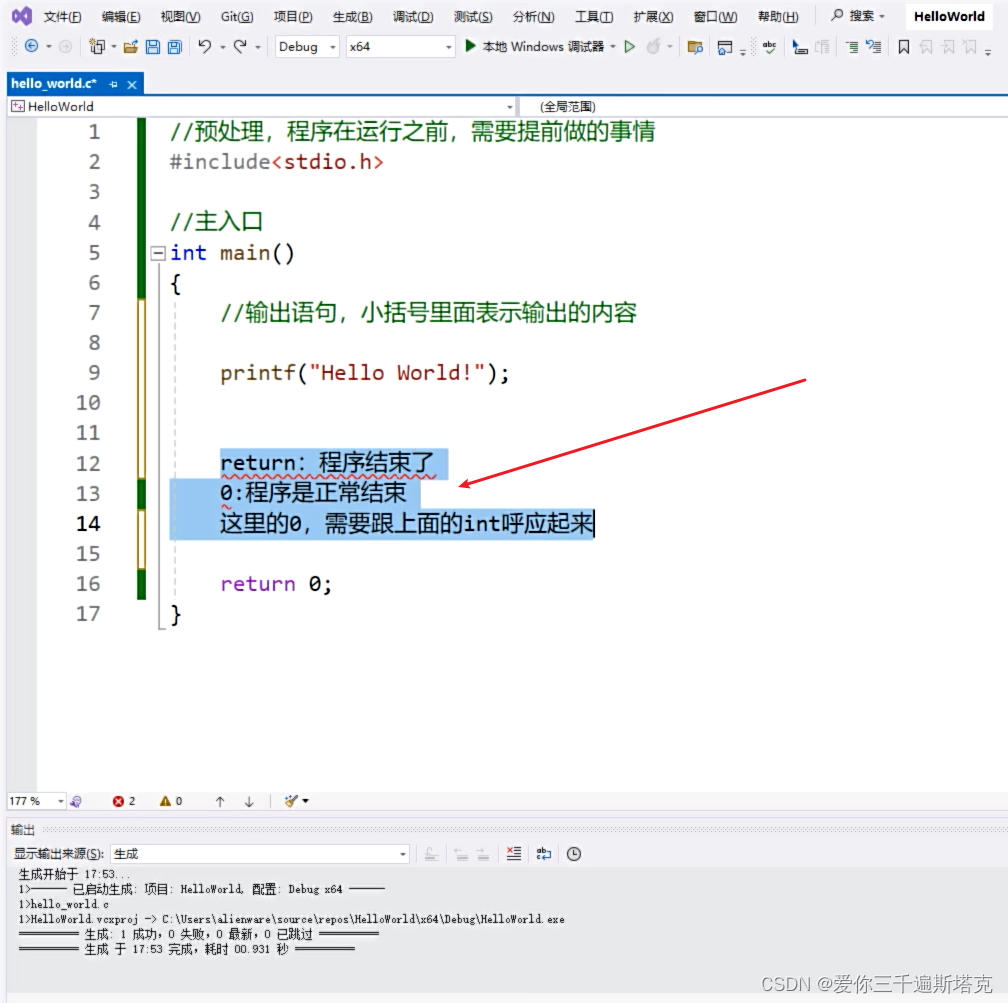The width and height of the screenshot is (1008, 1003).
Task: Collapse the main function code block
Action: coord(157,252)
